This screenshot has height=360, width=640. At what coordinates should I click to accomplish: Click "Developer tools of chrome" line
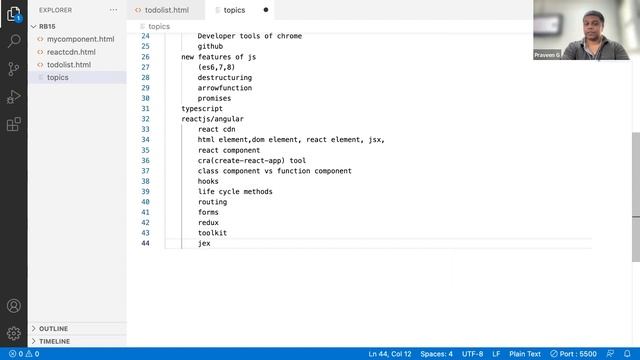[250, 36]
